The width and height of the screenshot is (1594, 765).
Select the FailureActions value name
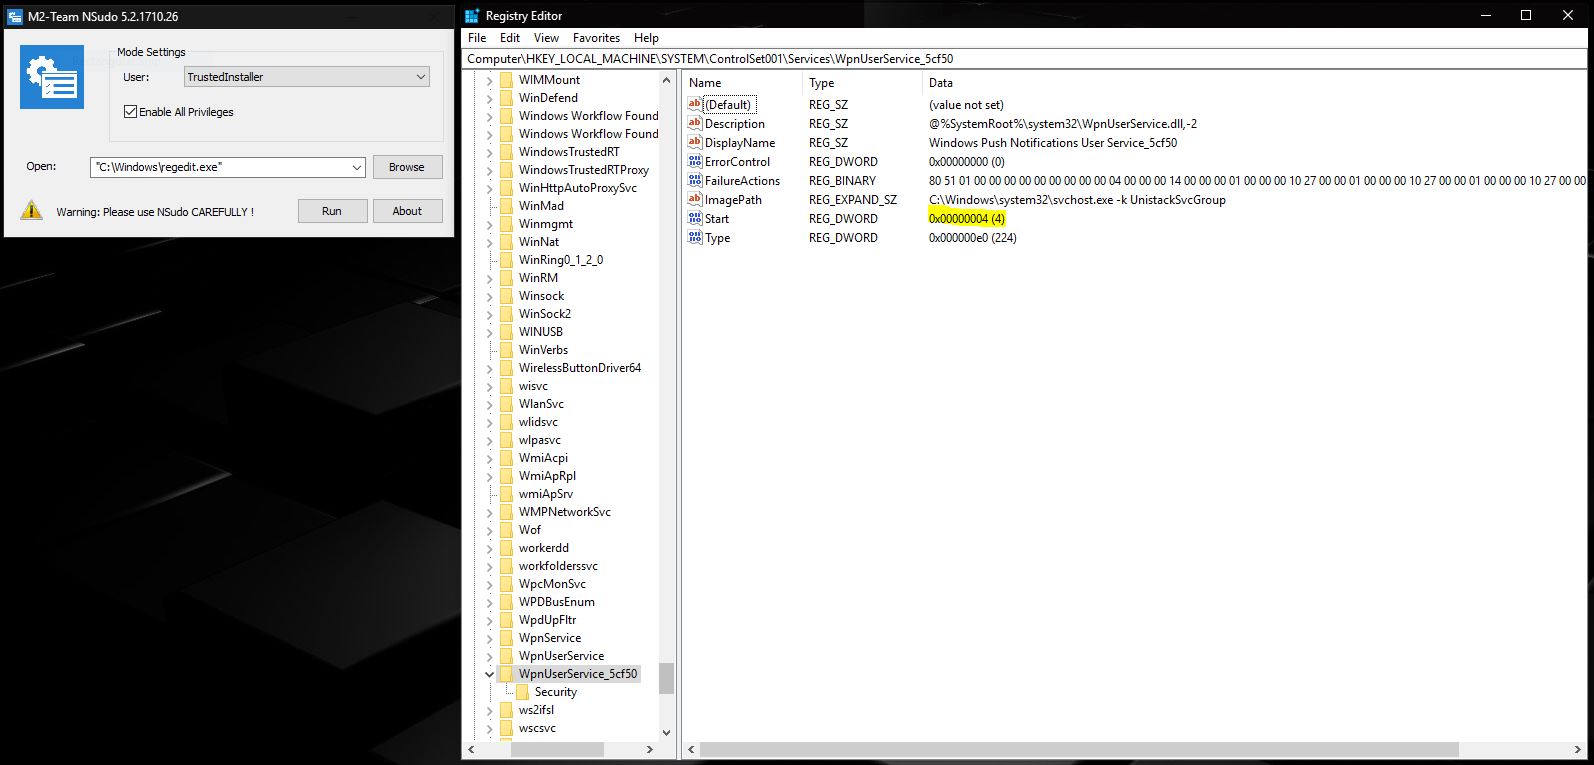[x=742, y=180]
